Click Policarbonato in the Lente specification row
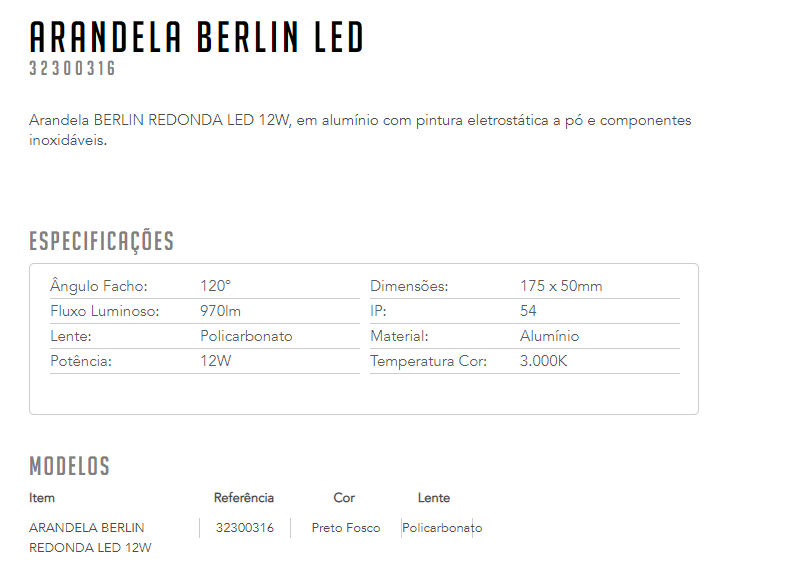The width and height of the screenshot is (800, 567). pyautogui.click(x=246, y=336)
